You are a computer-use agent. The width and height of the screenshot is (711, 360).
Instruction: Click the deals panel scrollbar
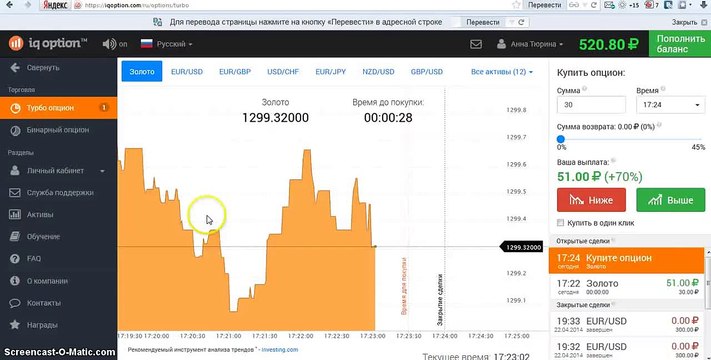point(708,283)
